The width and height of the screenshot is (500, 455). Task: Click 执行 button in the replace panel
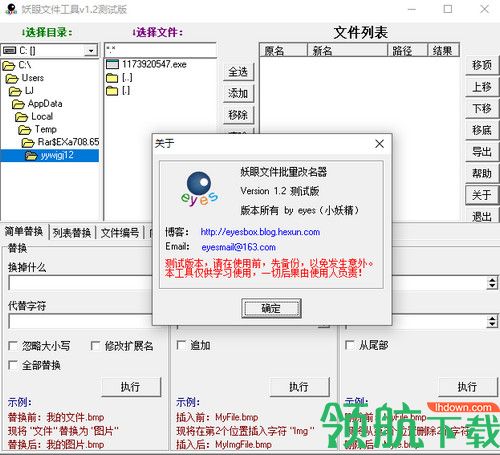[131, 387]
